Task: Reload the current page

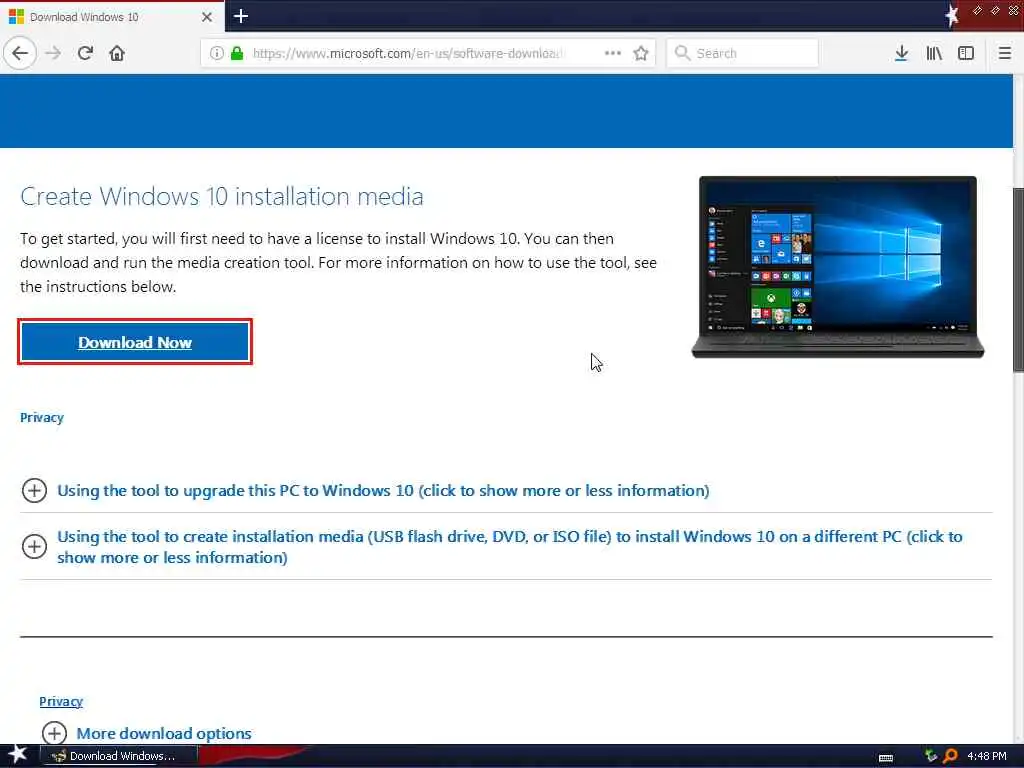Action: (85, 53)
